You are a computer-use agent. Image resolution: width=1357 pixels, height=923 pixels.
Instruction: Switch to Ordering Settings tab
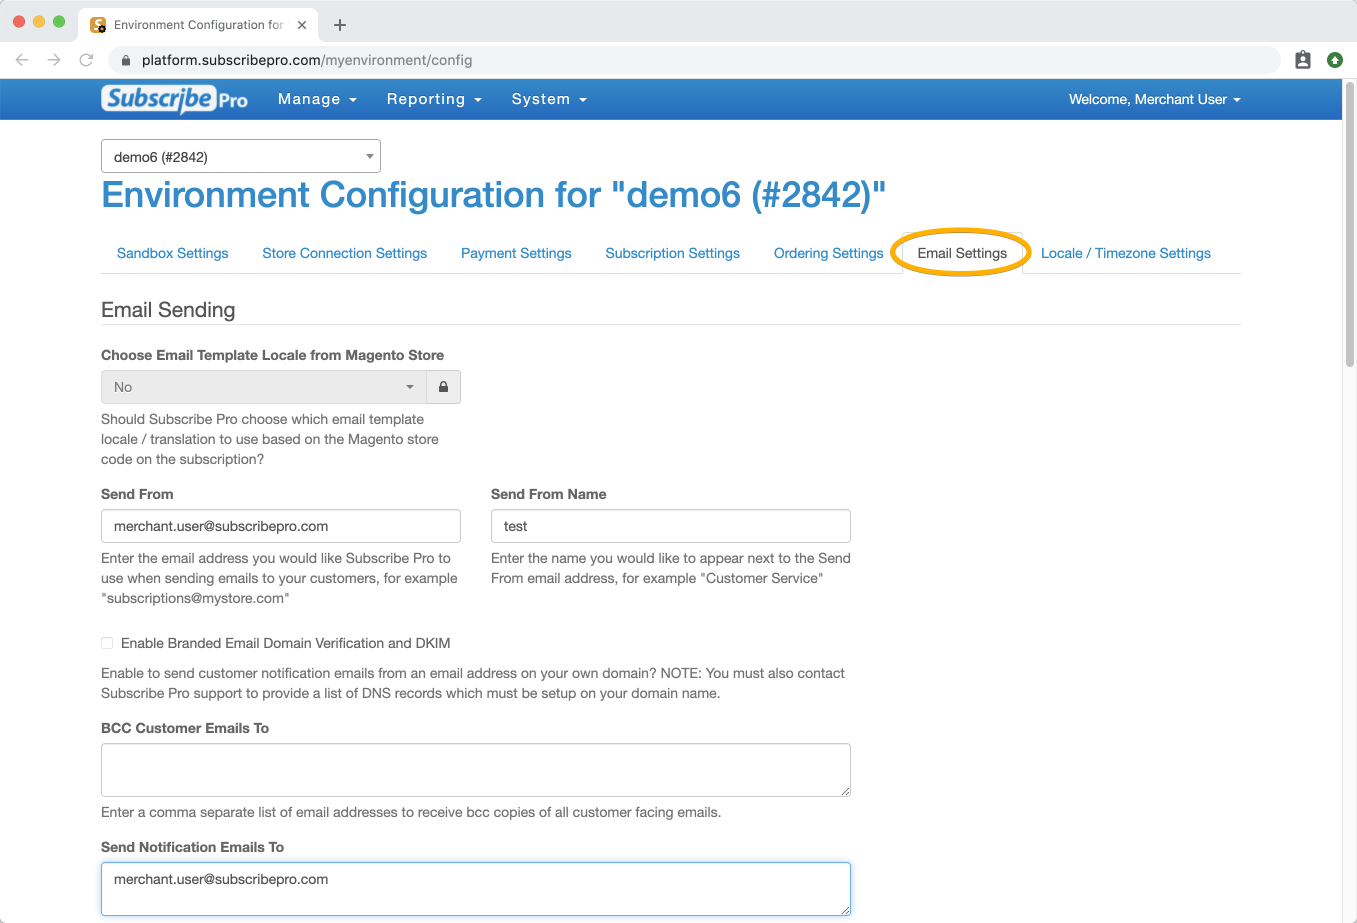829,253
